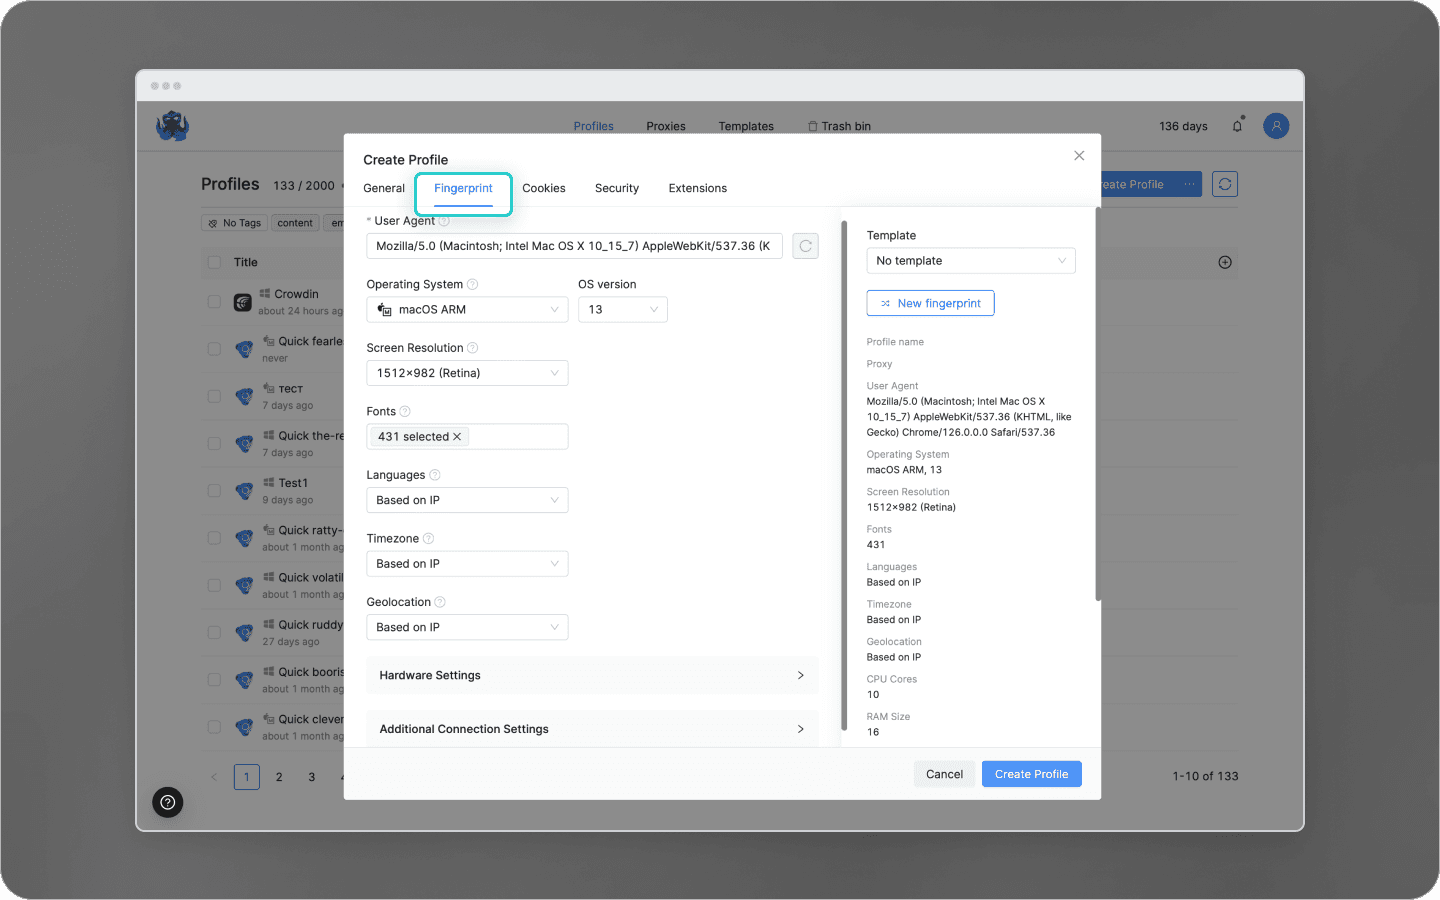The width and height of the screenshot is (1440, 900).
Task: Open the Geolocation dropdown
Action: click(x=467, y=627)
